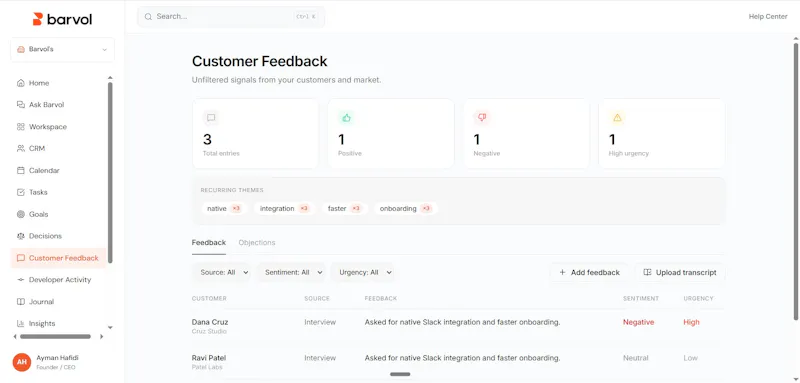Click the Goals target icon
Screen dimensions: 800x383
[20, 214]
